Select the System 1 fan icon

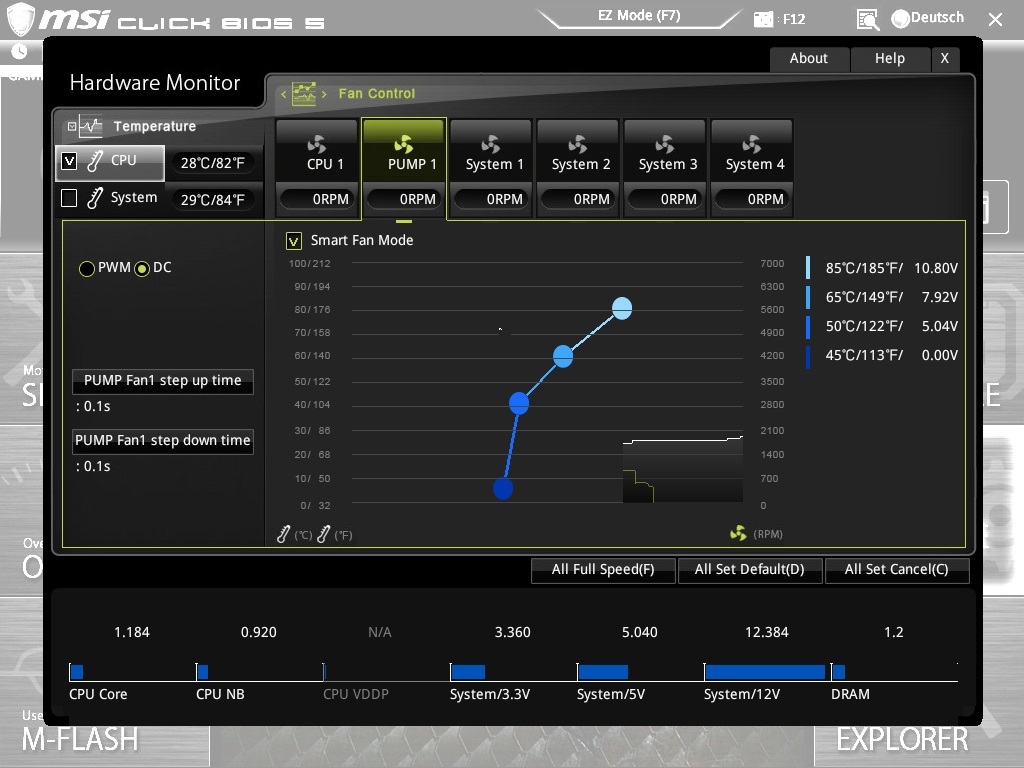(x=491, y=144)
